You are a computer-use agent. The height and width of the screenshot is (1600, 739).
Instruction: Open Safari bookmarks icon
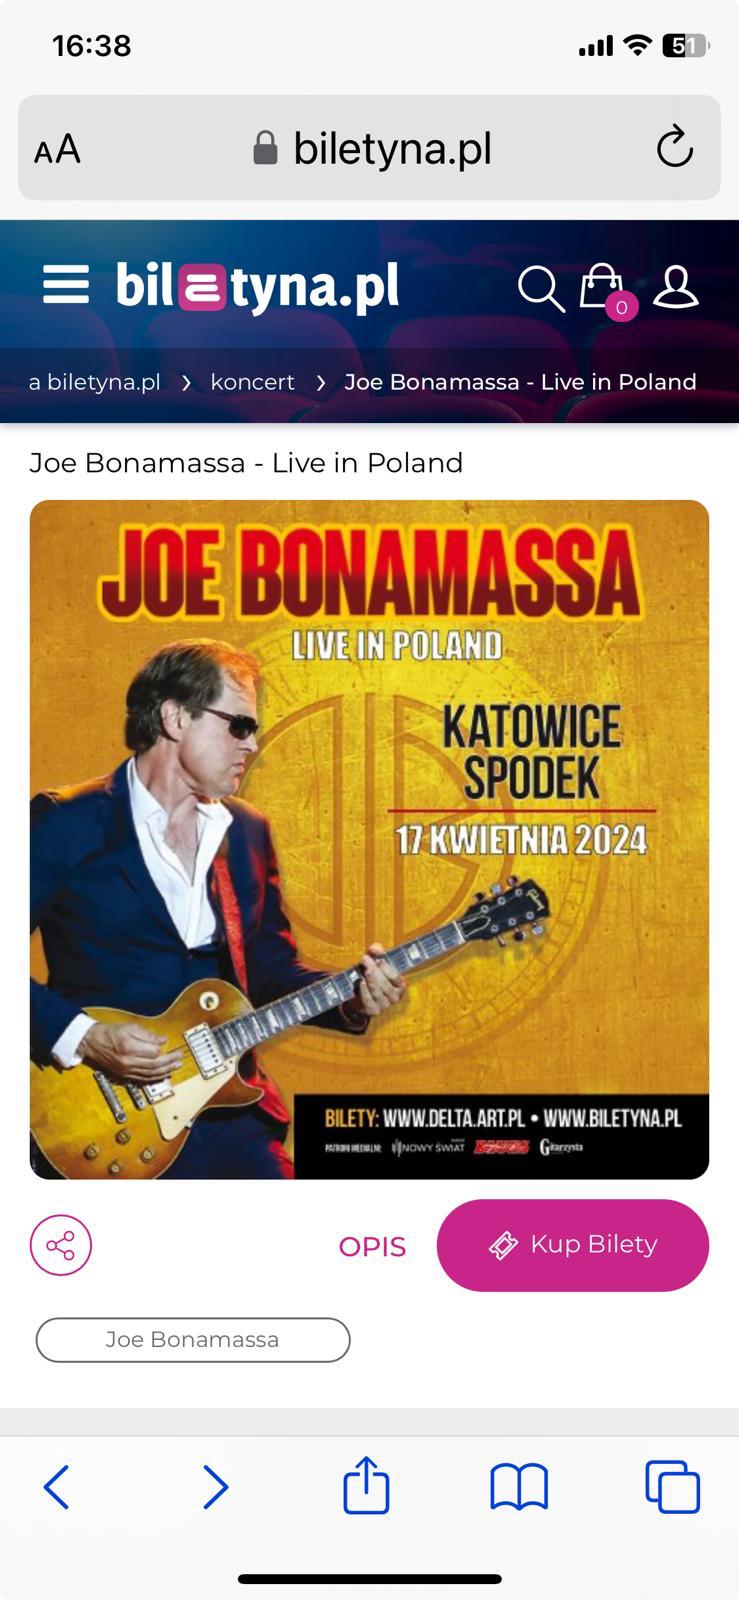(x=519, y=1487)
